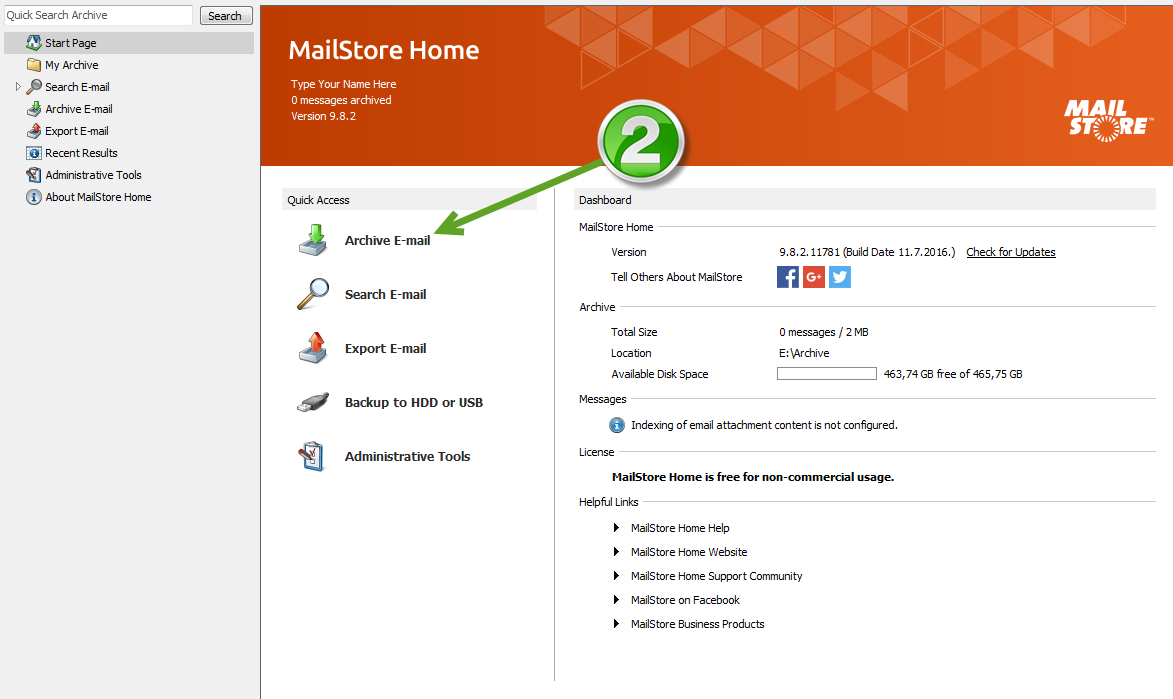Select Export E-mail in the navigation tree

click(x=76, y=131)
